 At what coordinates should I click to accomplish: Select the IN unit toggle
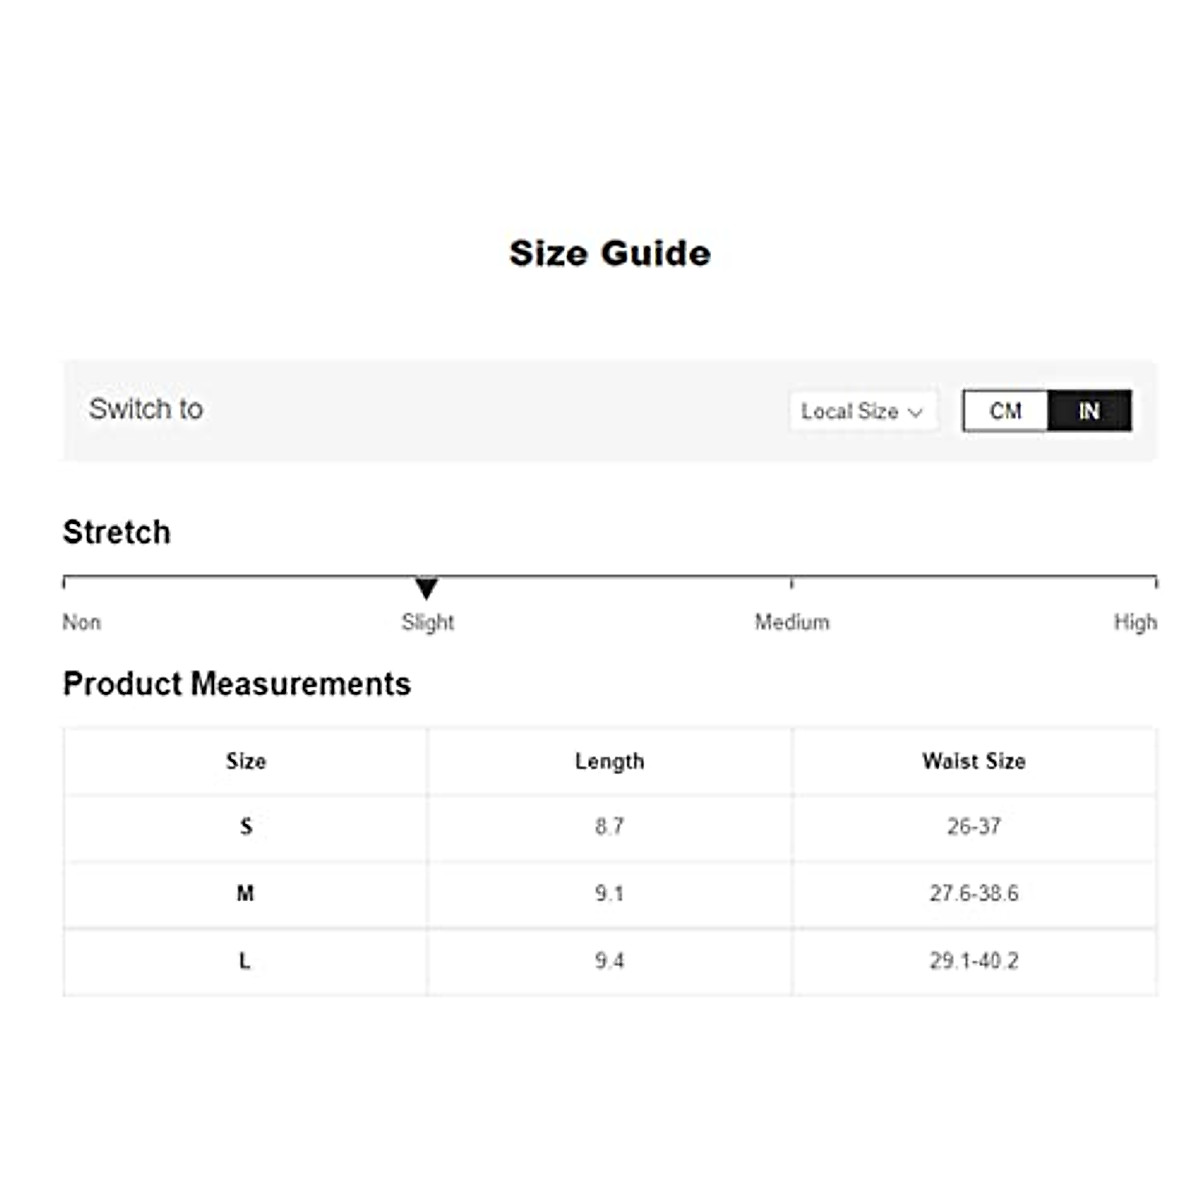tap(1089, 411)
